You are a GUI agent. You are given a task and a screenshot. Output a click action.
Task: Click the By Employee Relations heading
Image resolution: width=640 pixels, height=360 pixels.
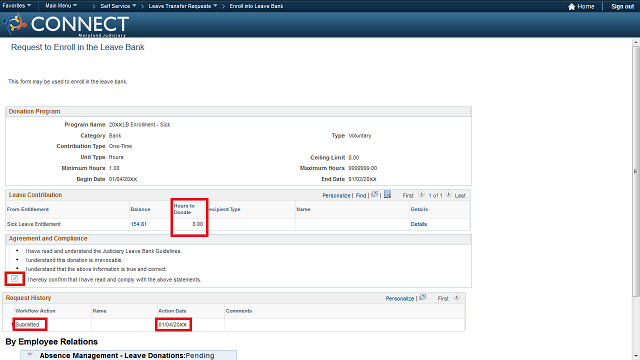[51, 342]
